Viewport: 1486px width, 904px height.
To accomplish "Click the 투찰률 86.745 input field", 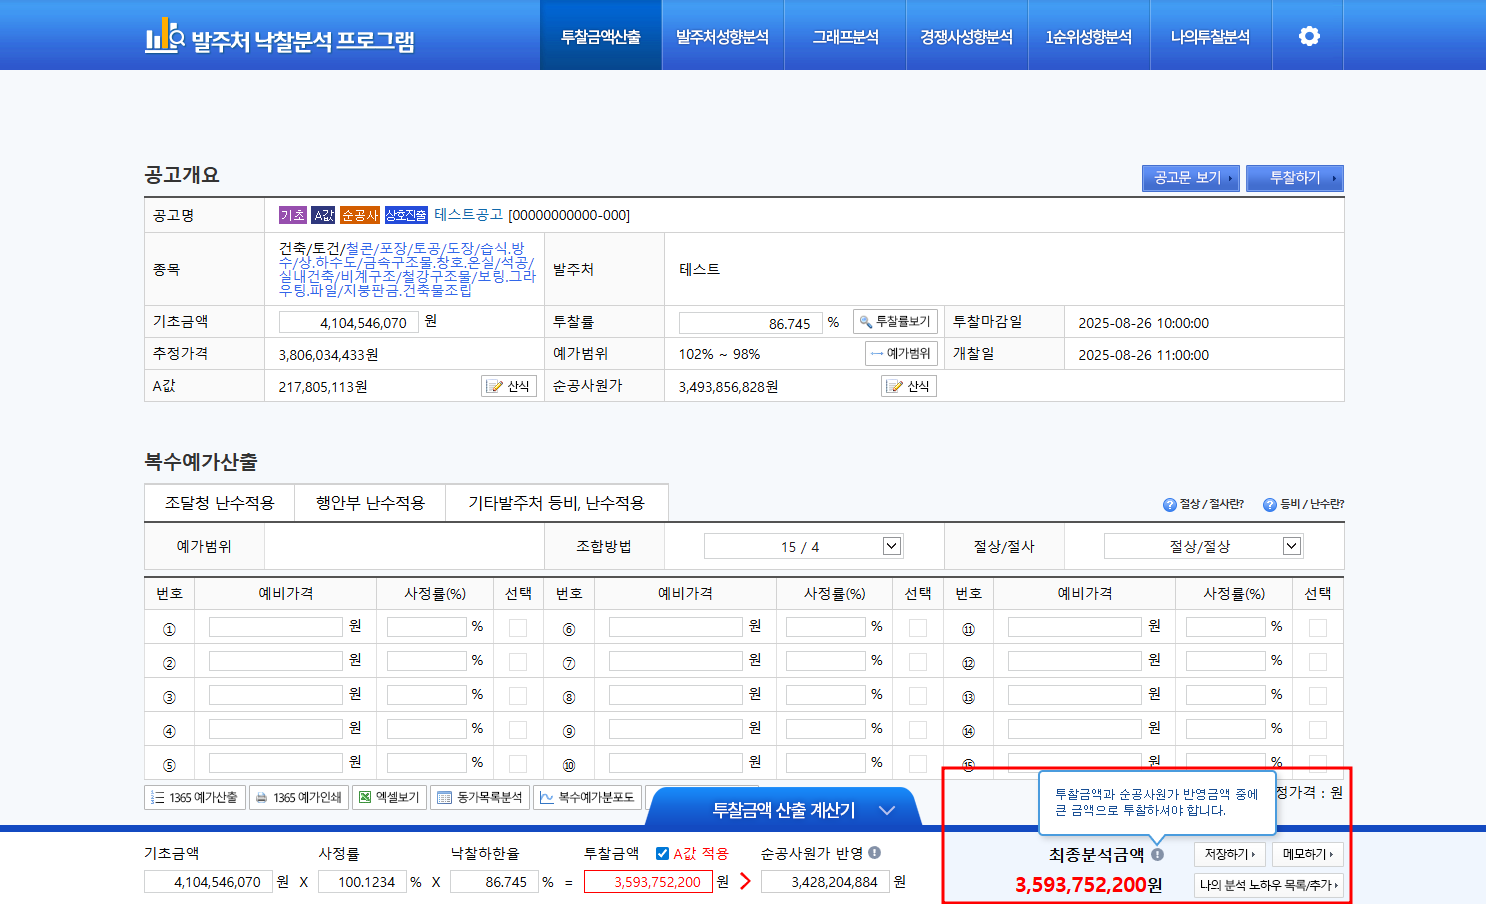I will [x=750, y=323].
